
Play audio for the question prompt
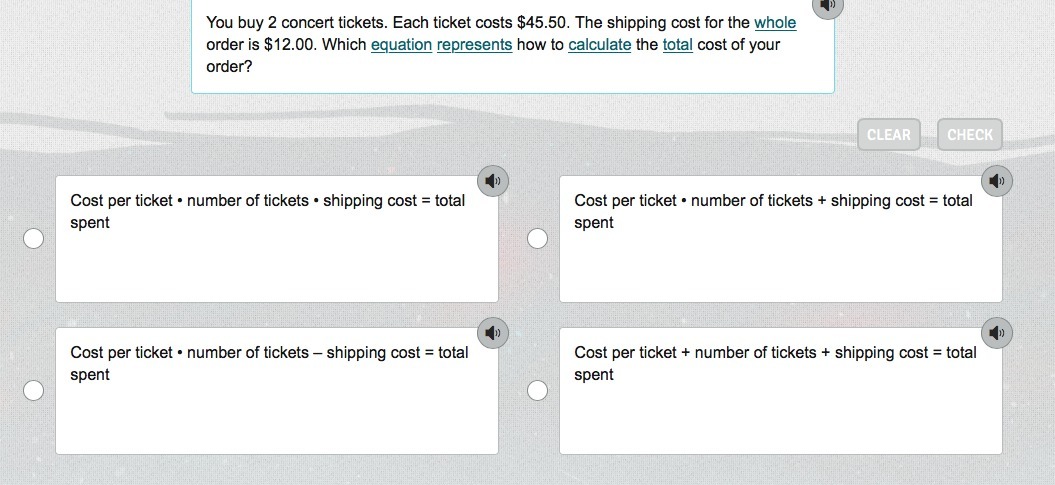[826, 6]
